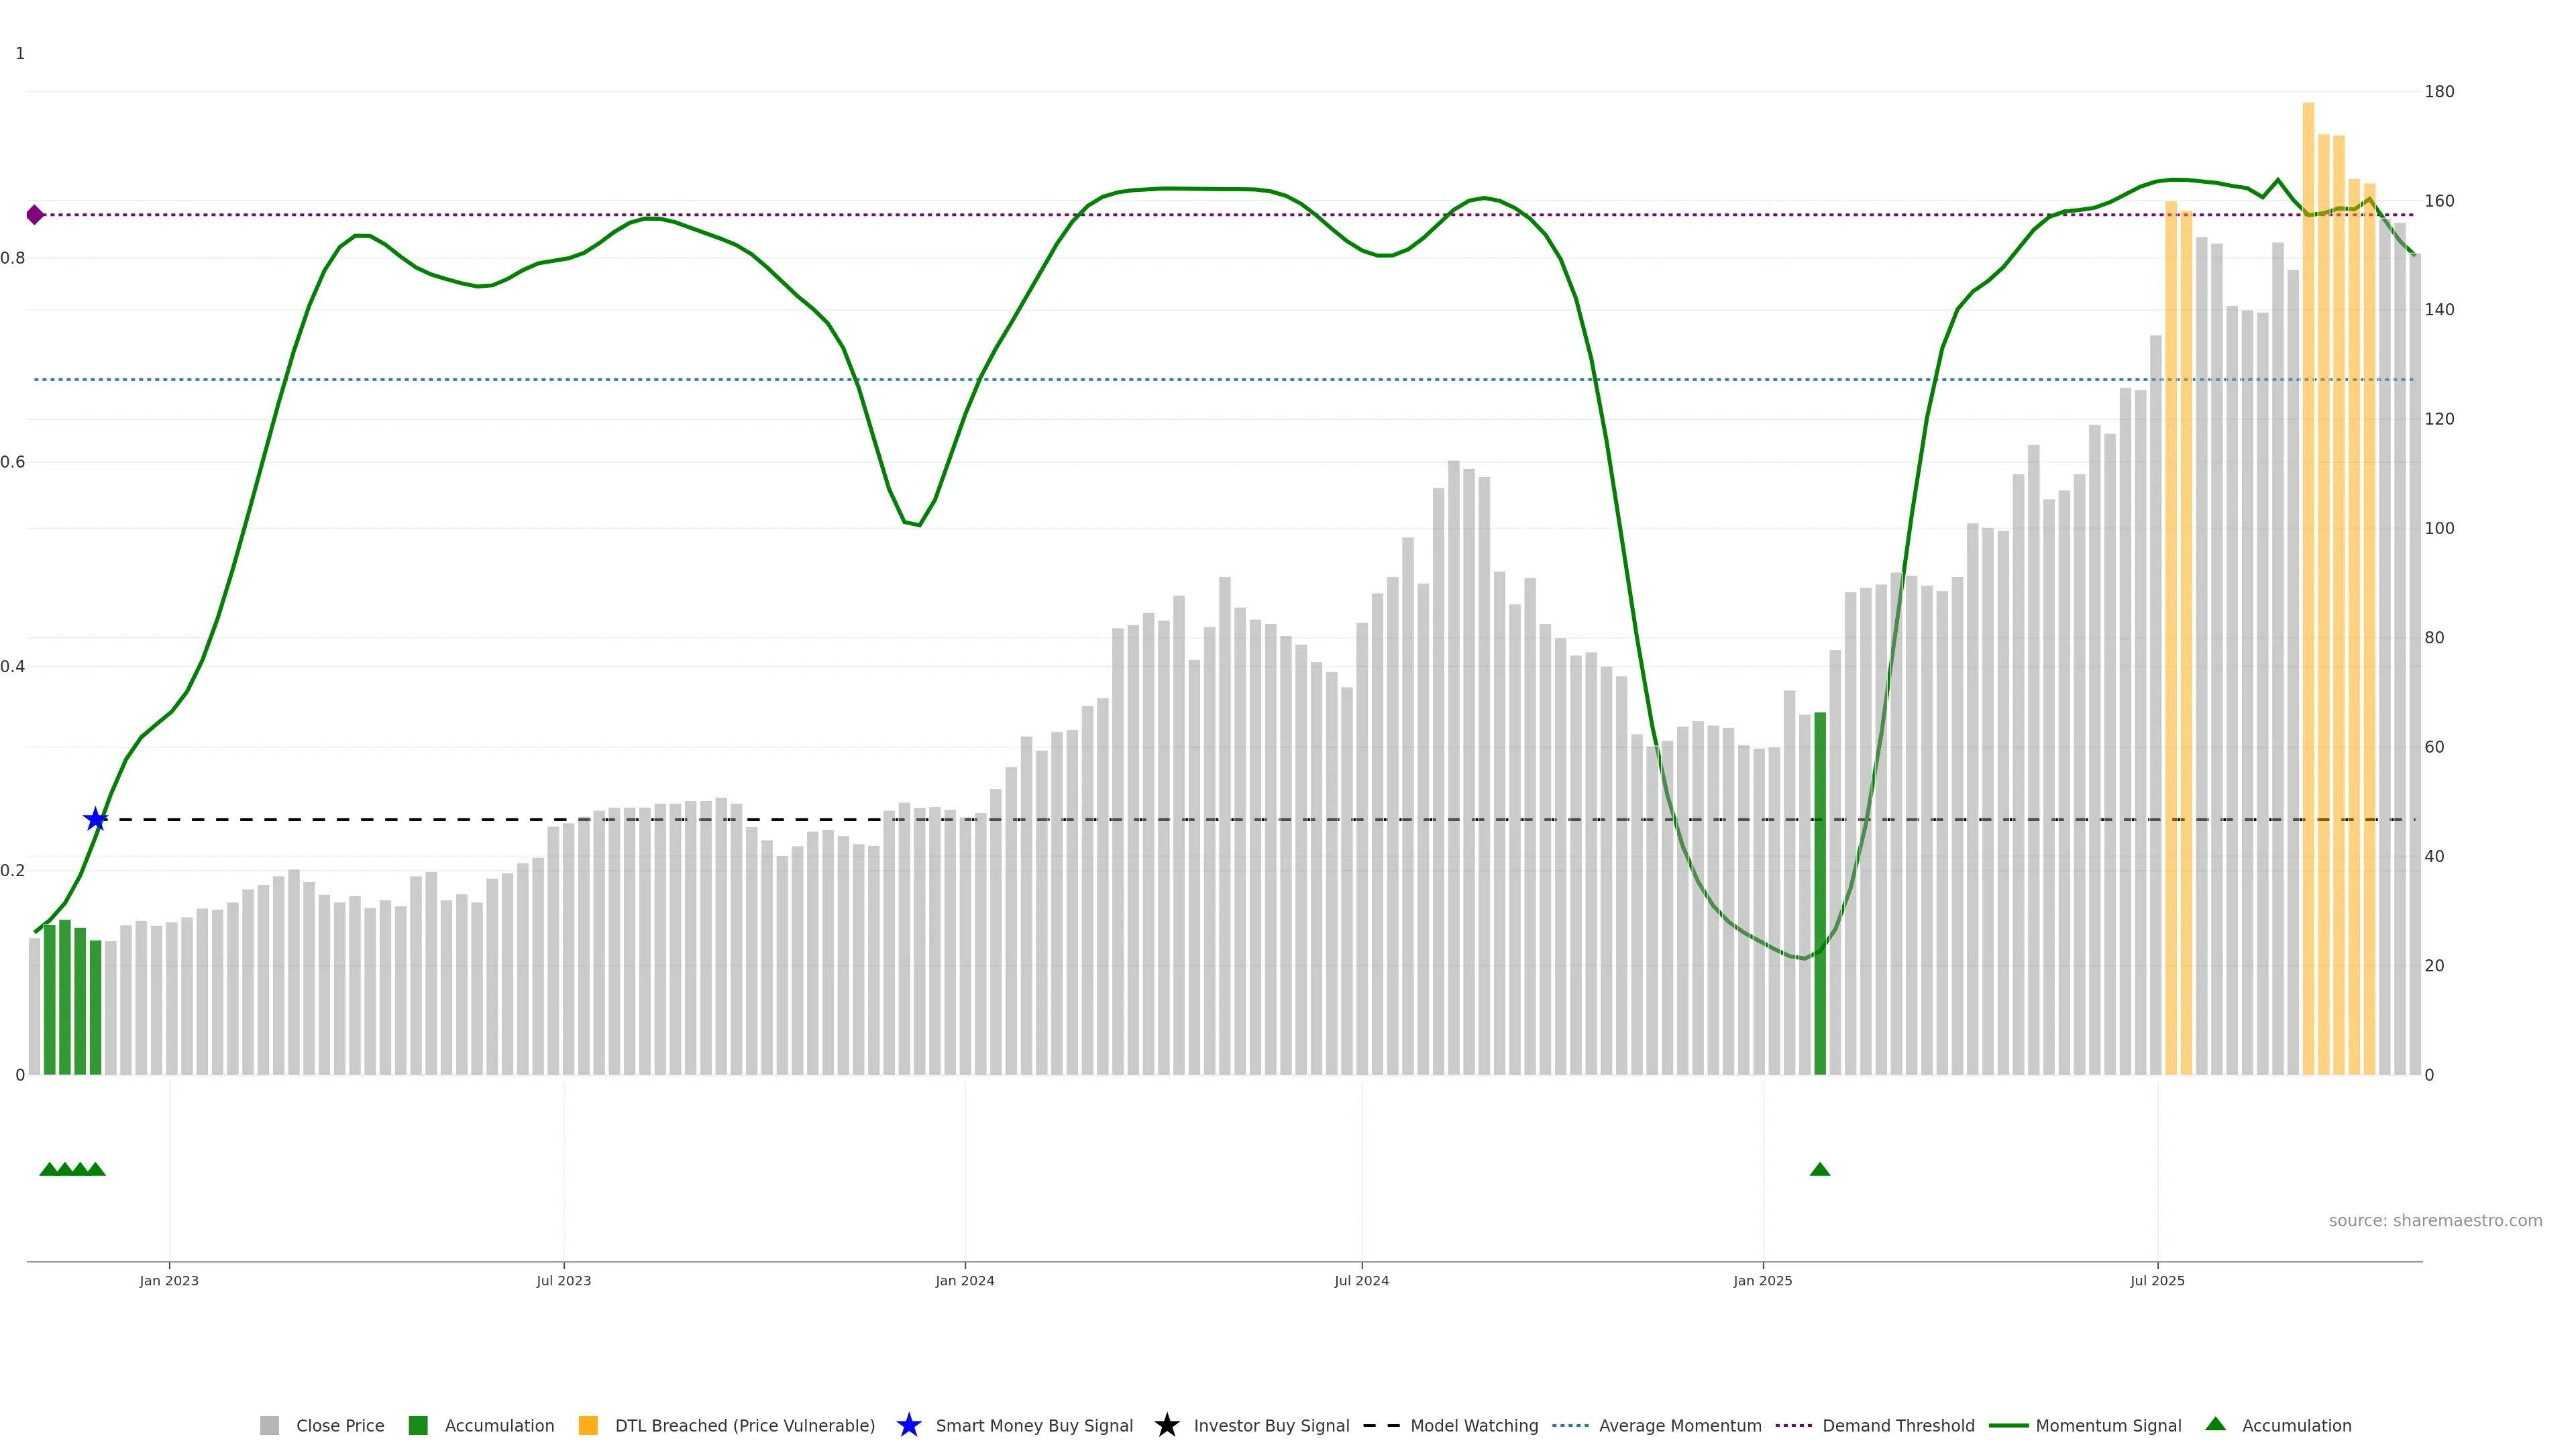2576x1449 pixels.
Task: Click the green triangle icon in legend
Action: tap(2215, 1425)
